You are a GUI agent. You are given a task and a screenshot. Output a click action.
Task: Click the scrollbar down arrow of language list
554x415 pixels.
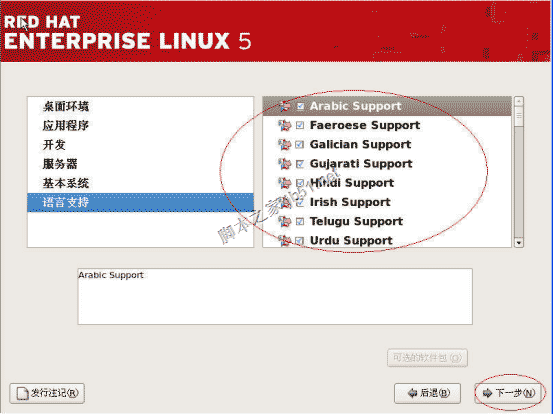point(519,243)
